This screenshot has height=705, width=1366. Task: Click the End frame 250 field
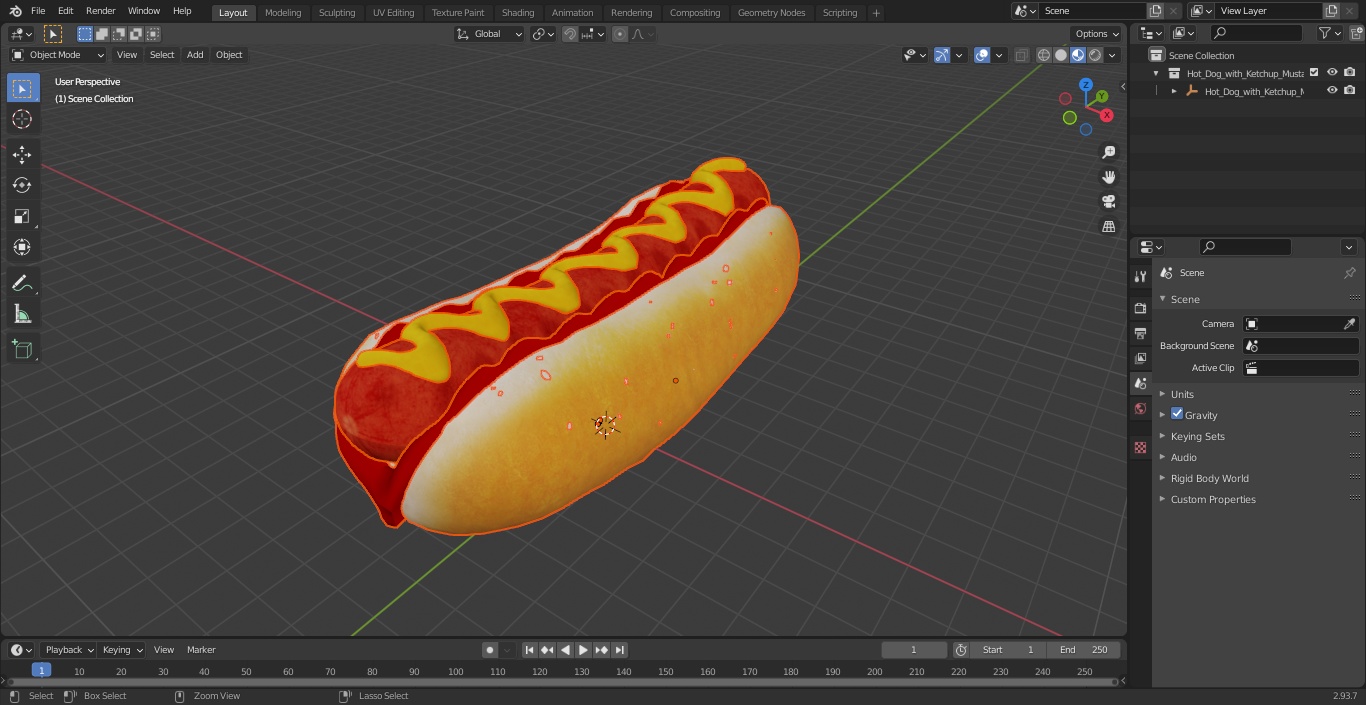pos(1085,650)
